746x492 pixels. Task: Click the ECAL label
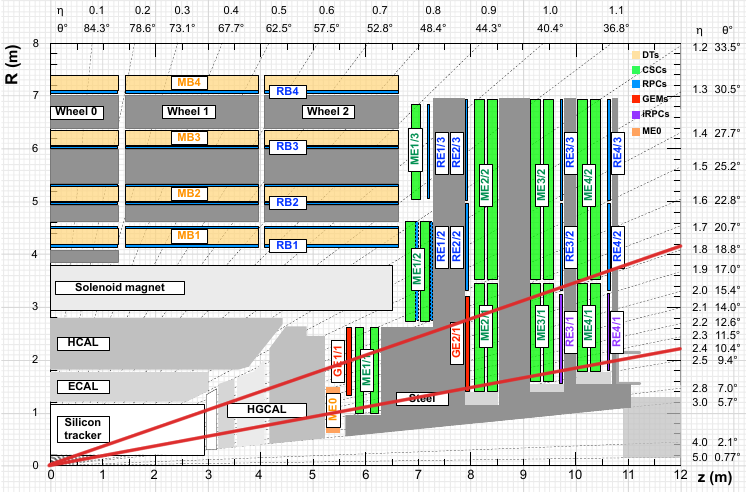tap(83, 387)
